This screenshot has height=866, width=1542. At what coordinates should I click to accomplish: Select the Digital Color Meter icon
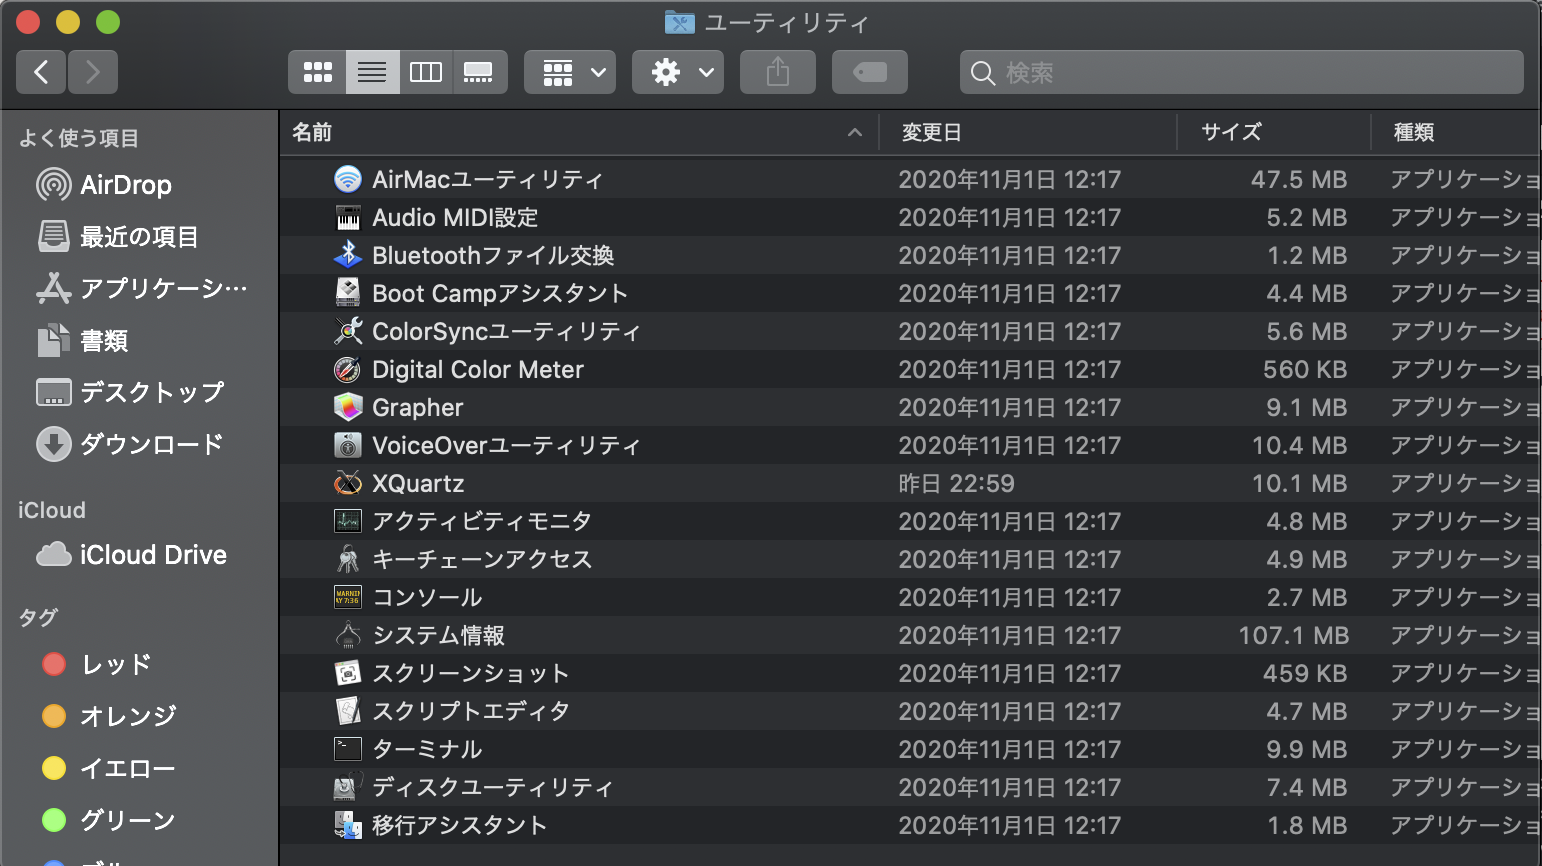coord(347,369)
